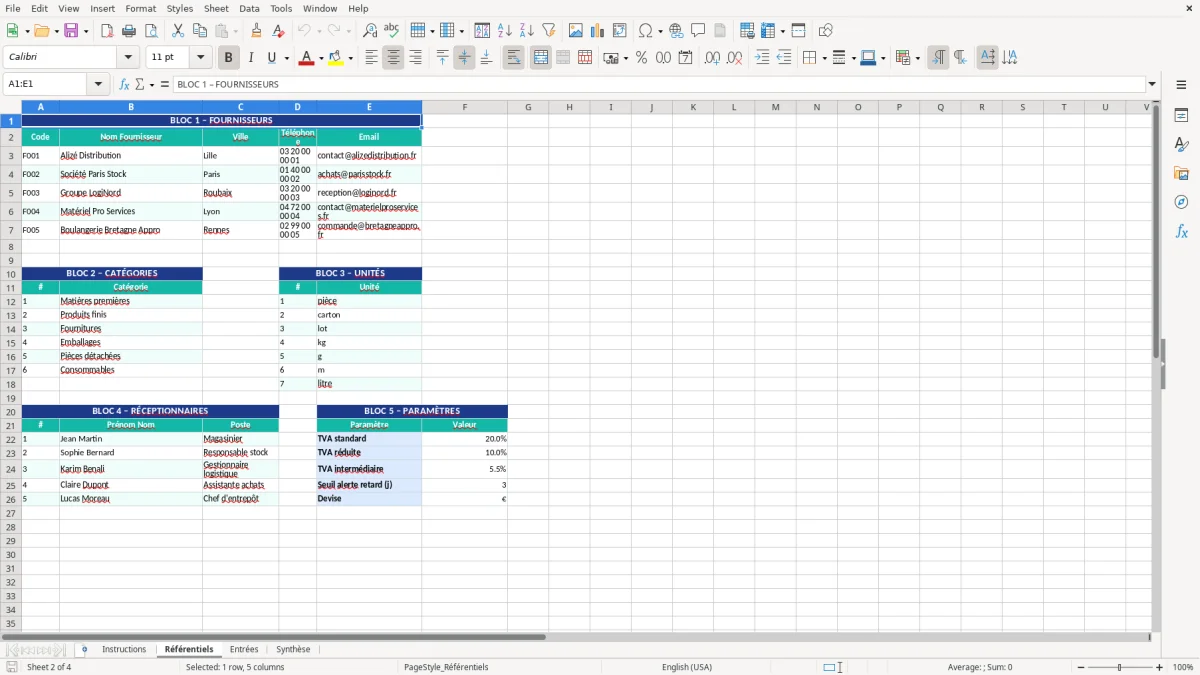This screenshot has height=675, width=1200.
Task: Copy the selected cells
Action: 199,31
